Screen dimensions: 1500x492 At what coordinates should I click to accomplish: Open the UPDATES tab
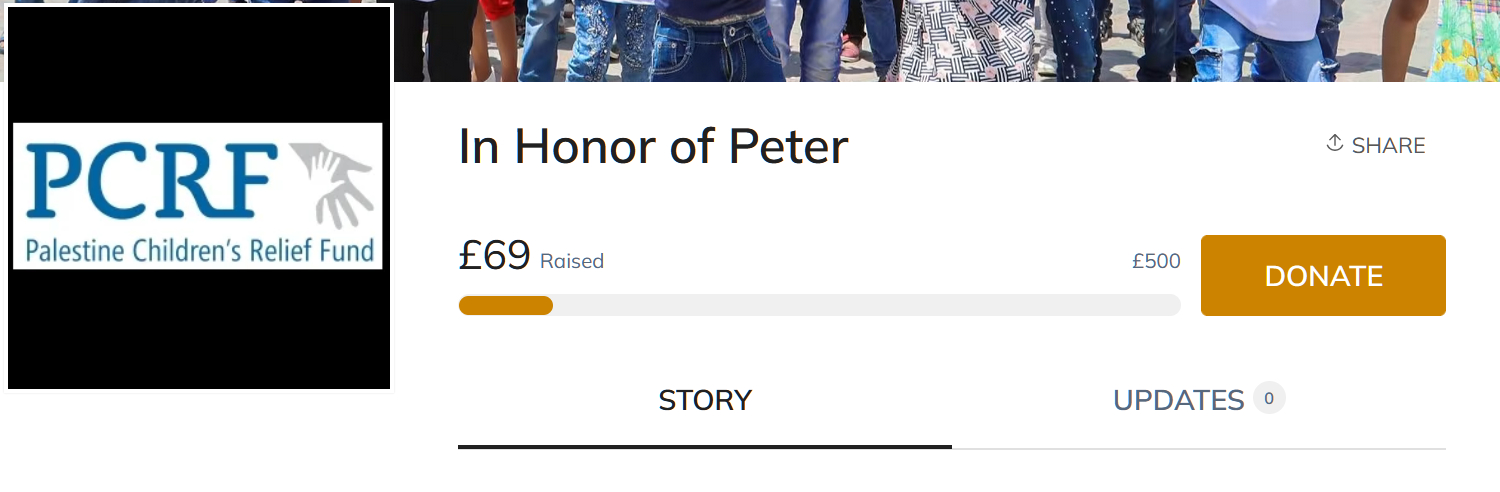pos(1178,400)
